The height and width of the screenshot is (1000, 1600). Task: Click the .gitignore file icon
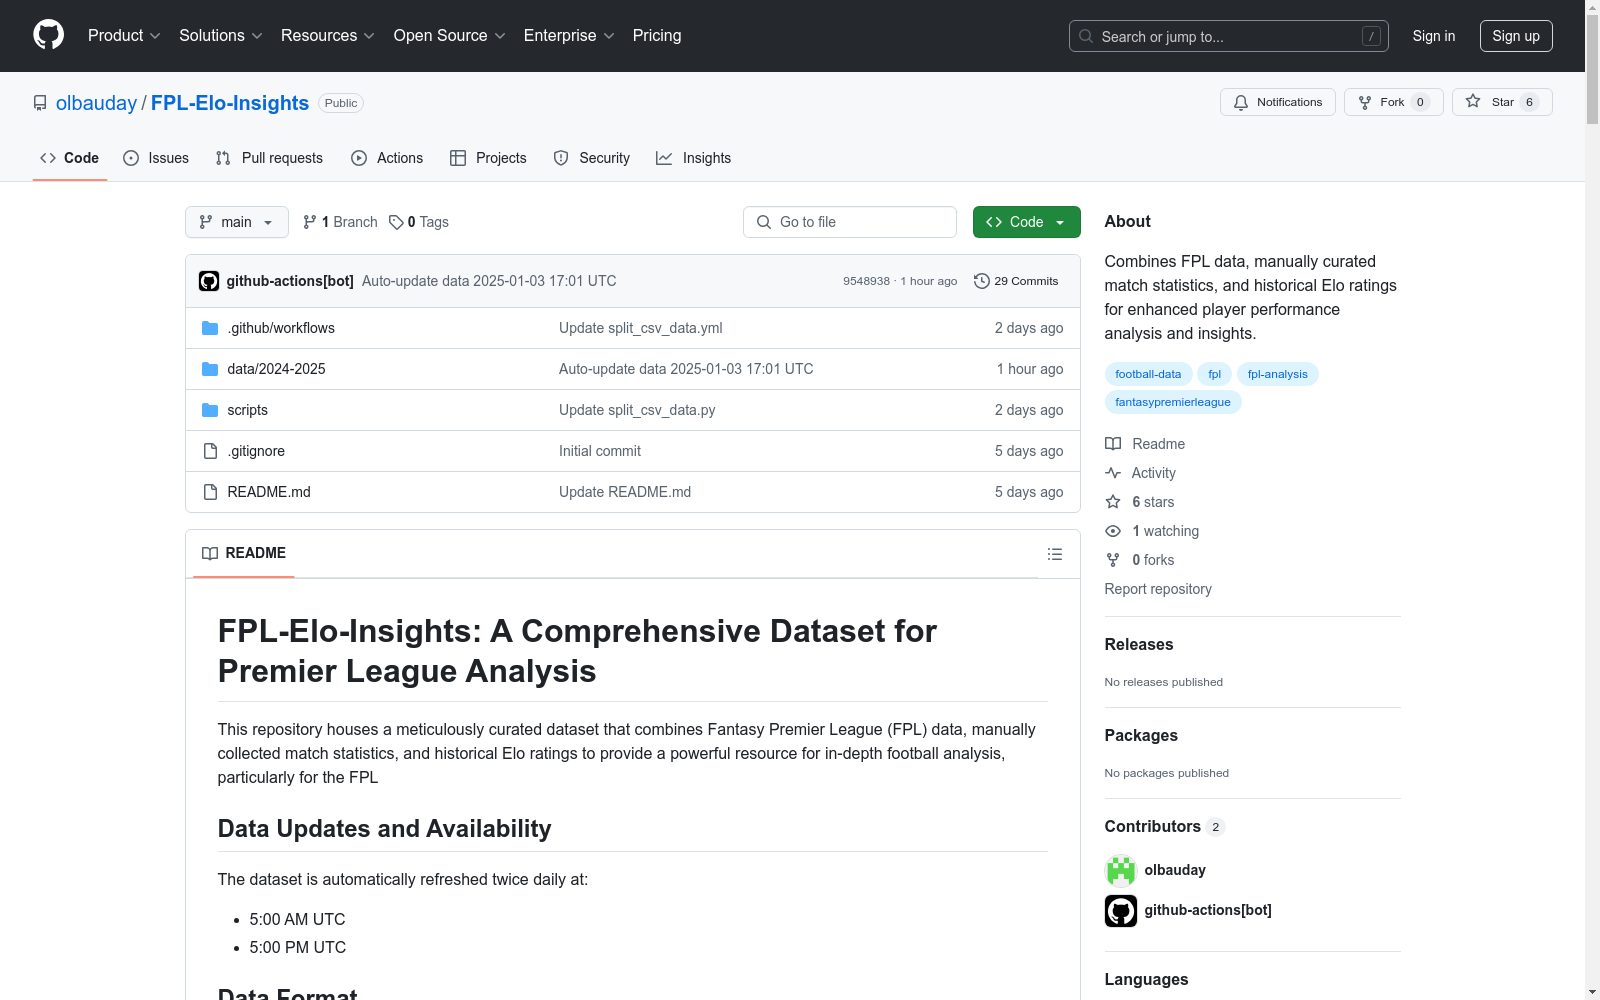point(210,451)
